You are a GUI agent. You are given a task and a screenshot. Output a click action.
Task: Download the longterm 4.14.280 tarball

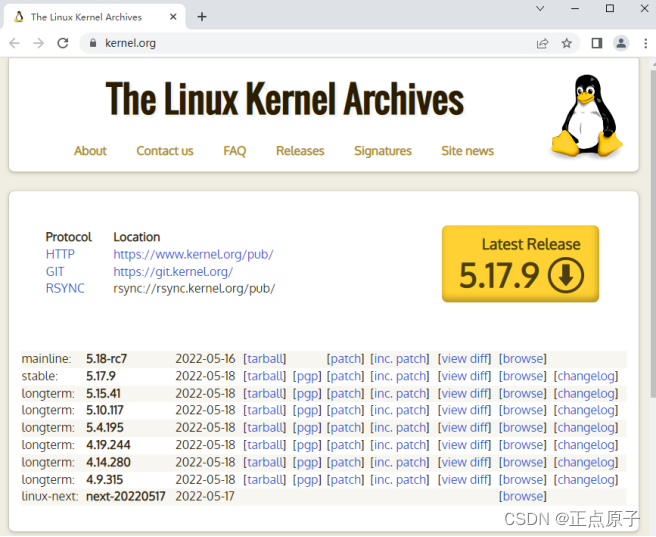(x=264, y=463)
